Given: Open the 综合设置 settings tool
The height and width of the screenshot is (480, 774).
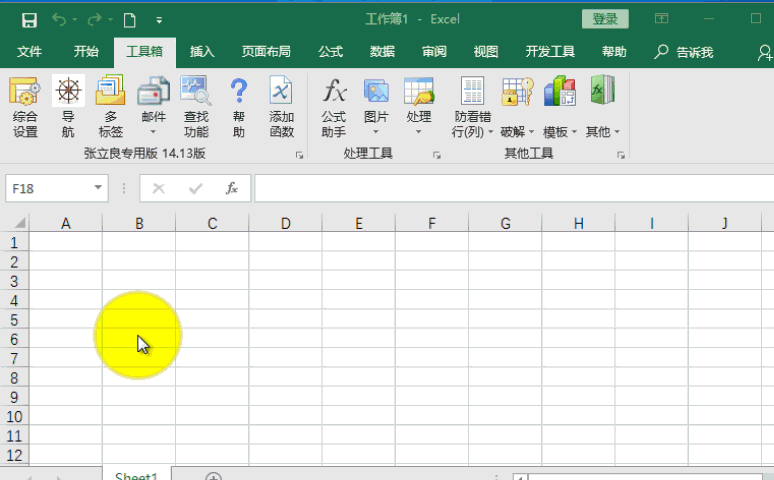Looking at the screenshot, I should pos(25,107).
